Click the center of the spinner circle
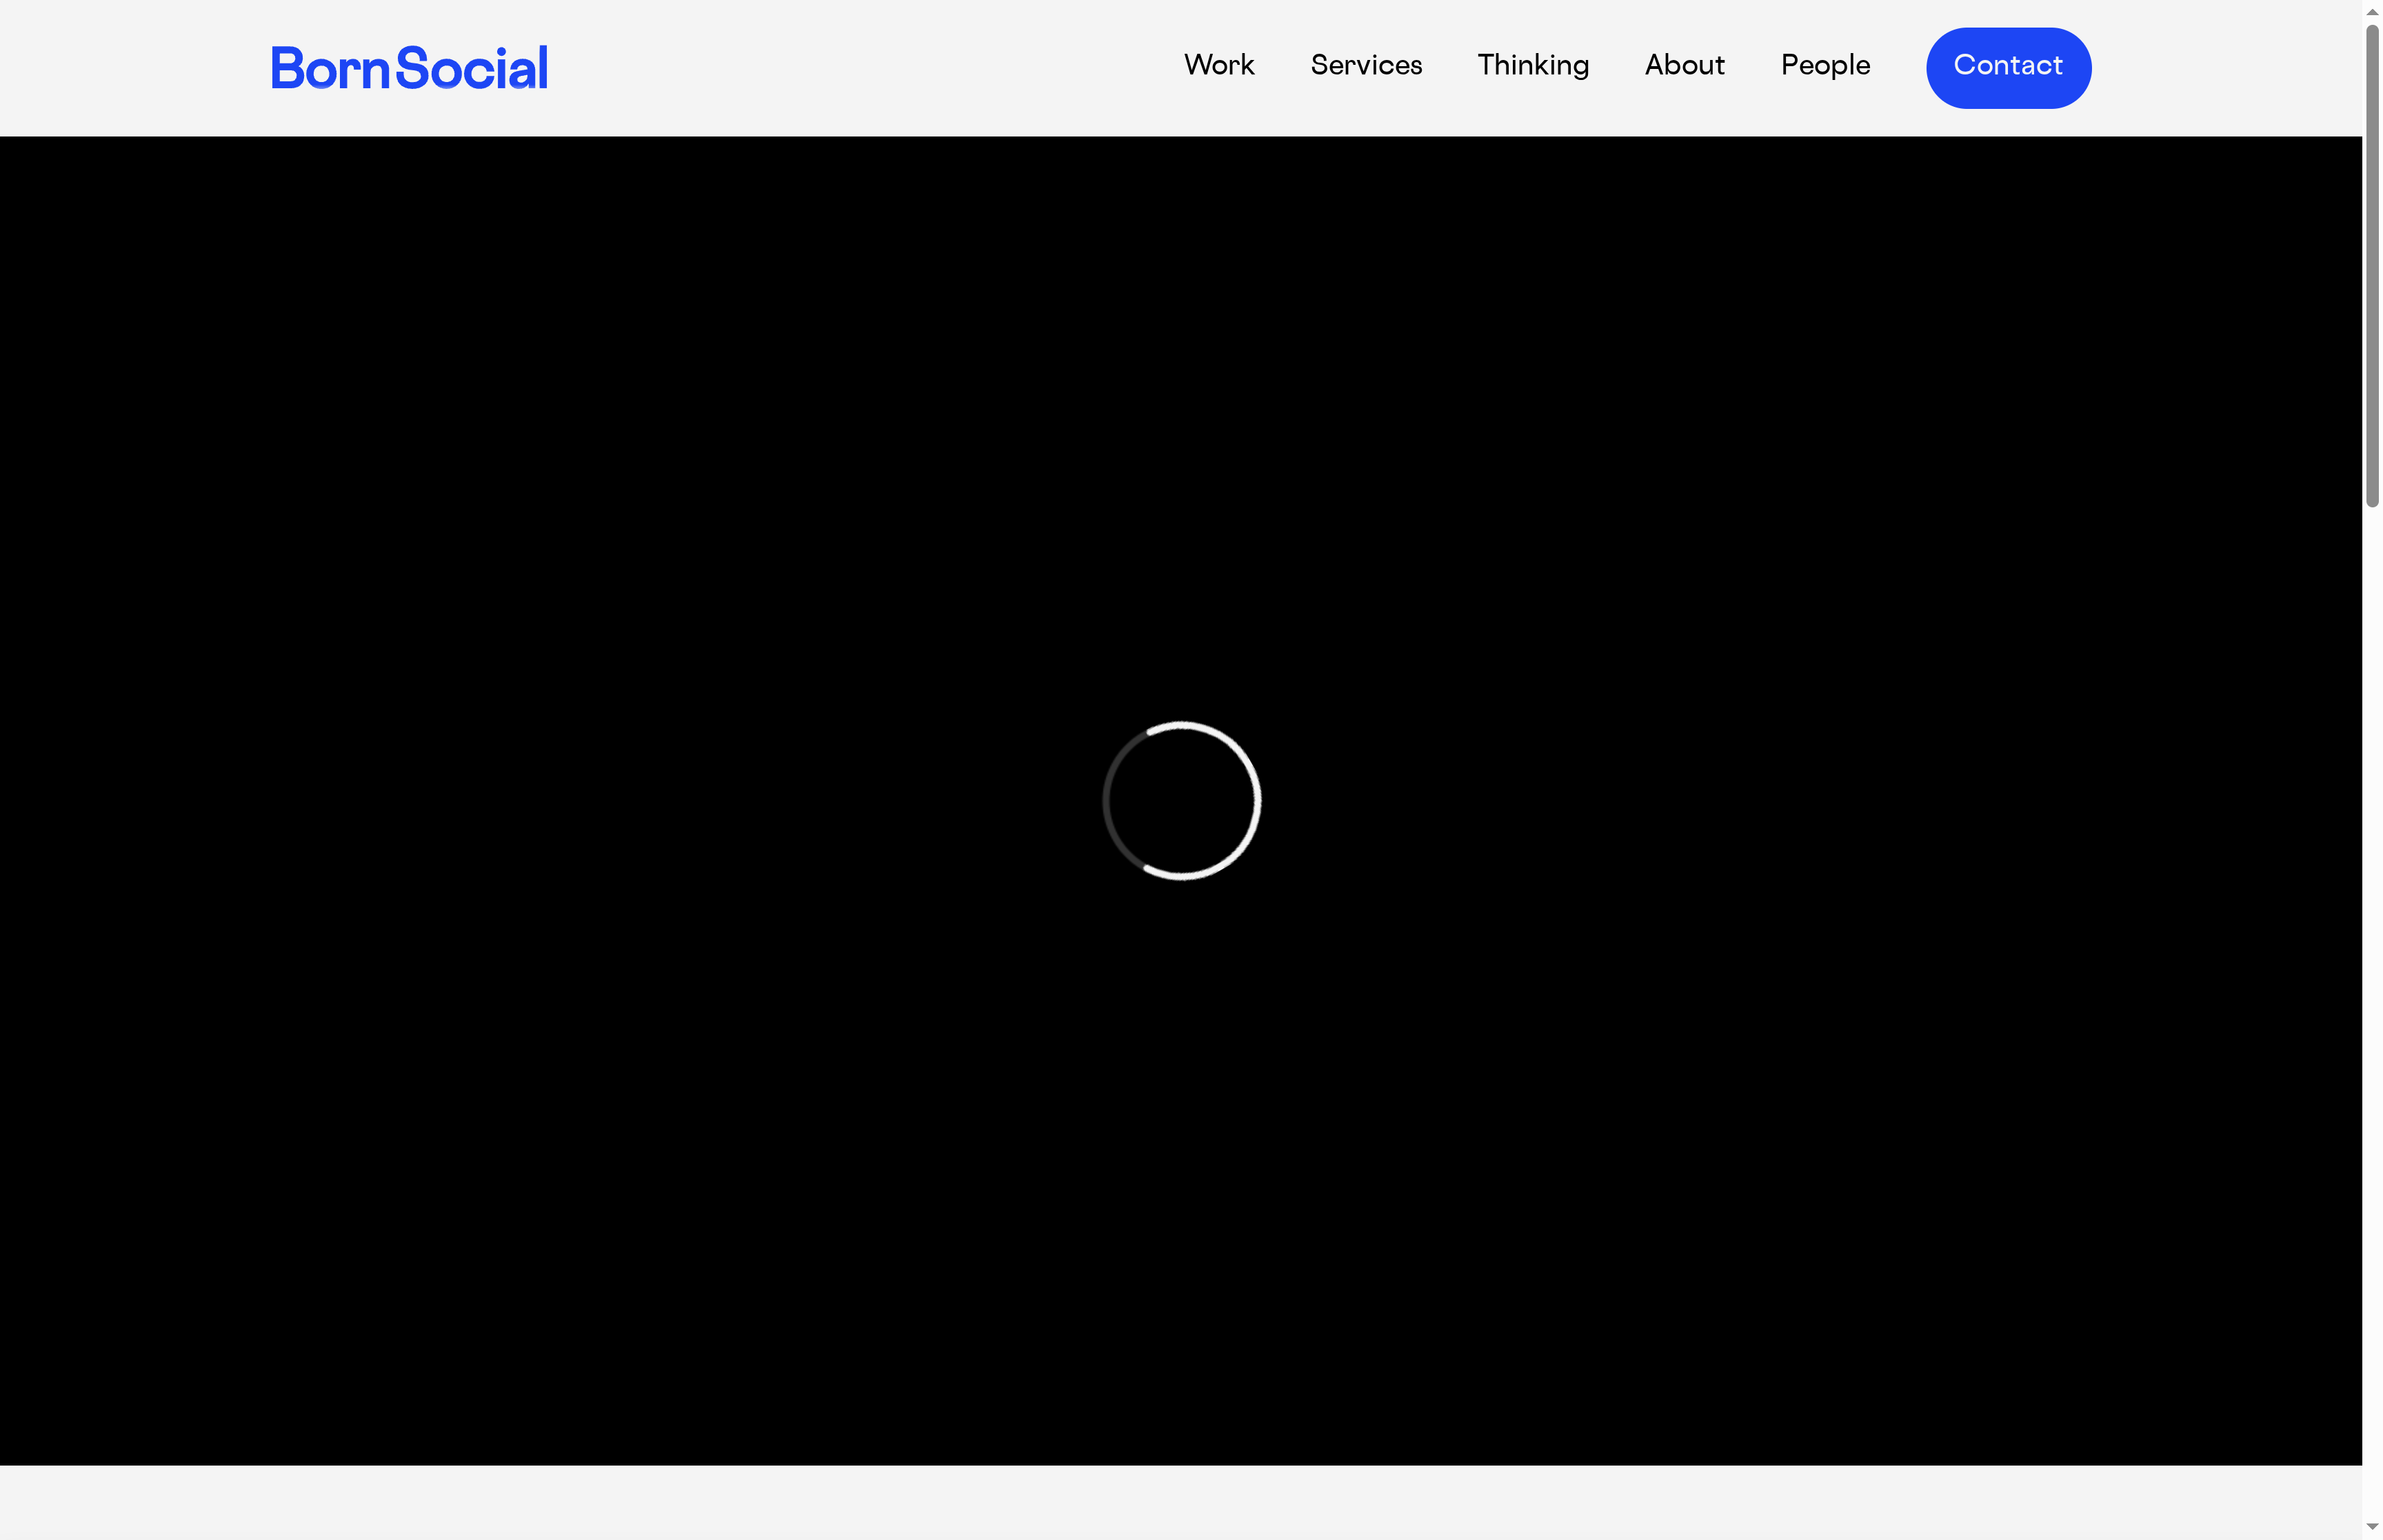Viewport: 2383px width, 1540px height. point(1183,800)
